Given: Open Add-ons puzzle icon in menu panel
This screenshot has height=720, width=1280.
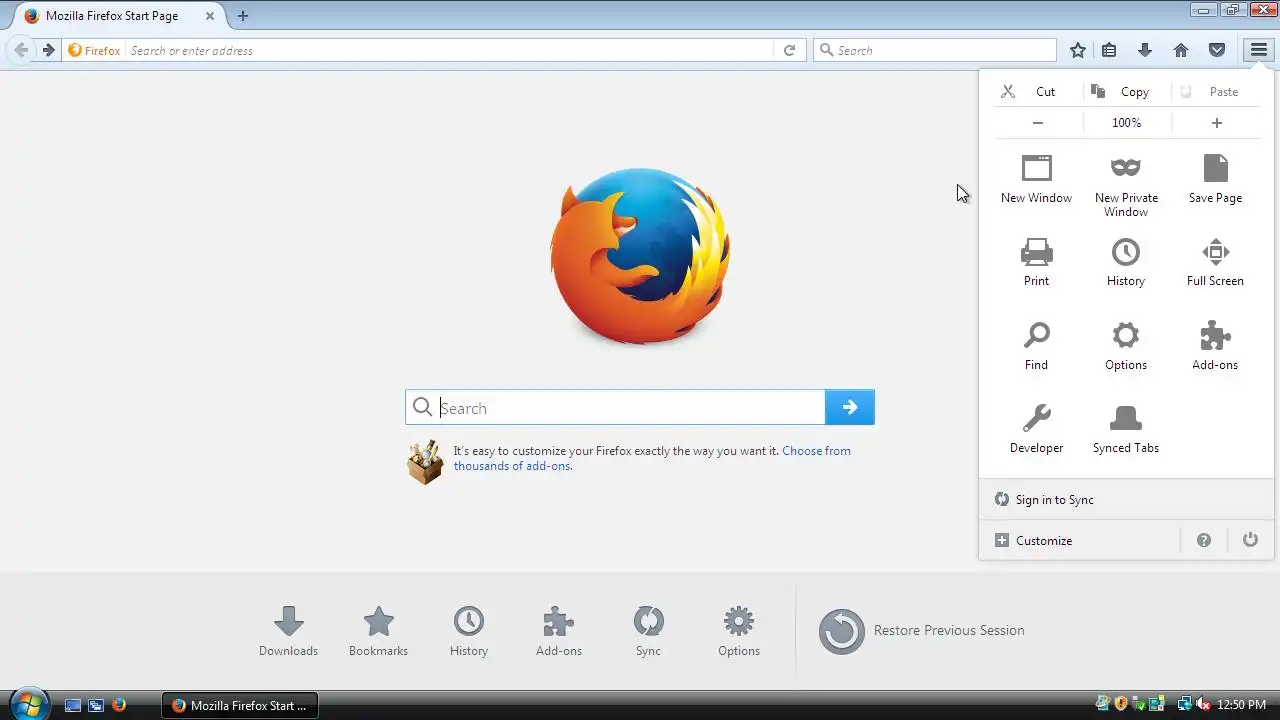Looking at the screenshot, I should (x=1215, y=347).
